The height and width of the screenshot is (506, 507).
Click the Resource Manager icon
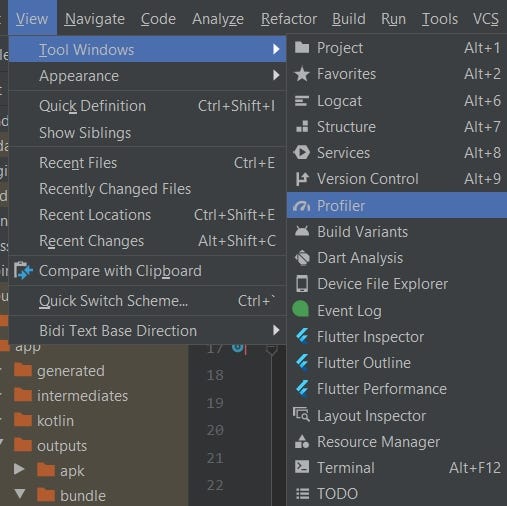pyautogui.click(x=302, y=441)
